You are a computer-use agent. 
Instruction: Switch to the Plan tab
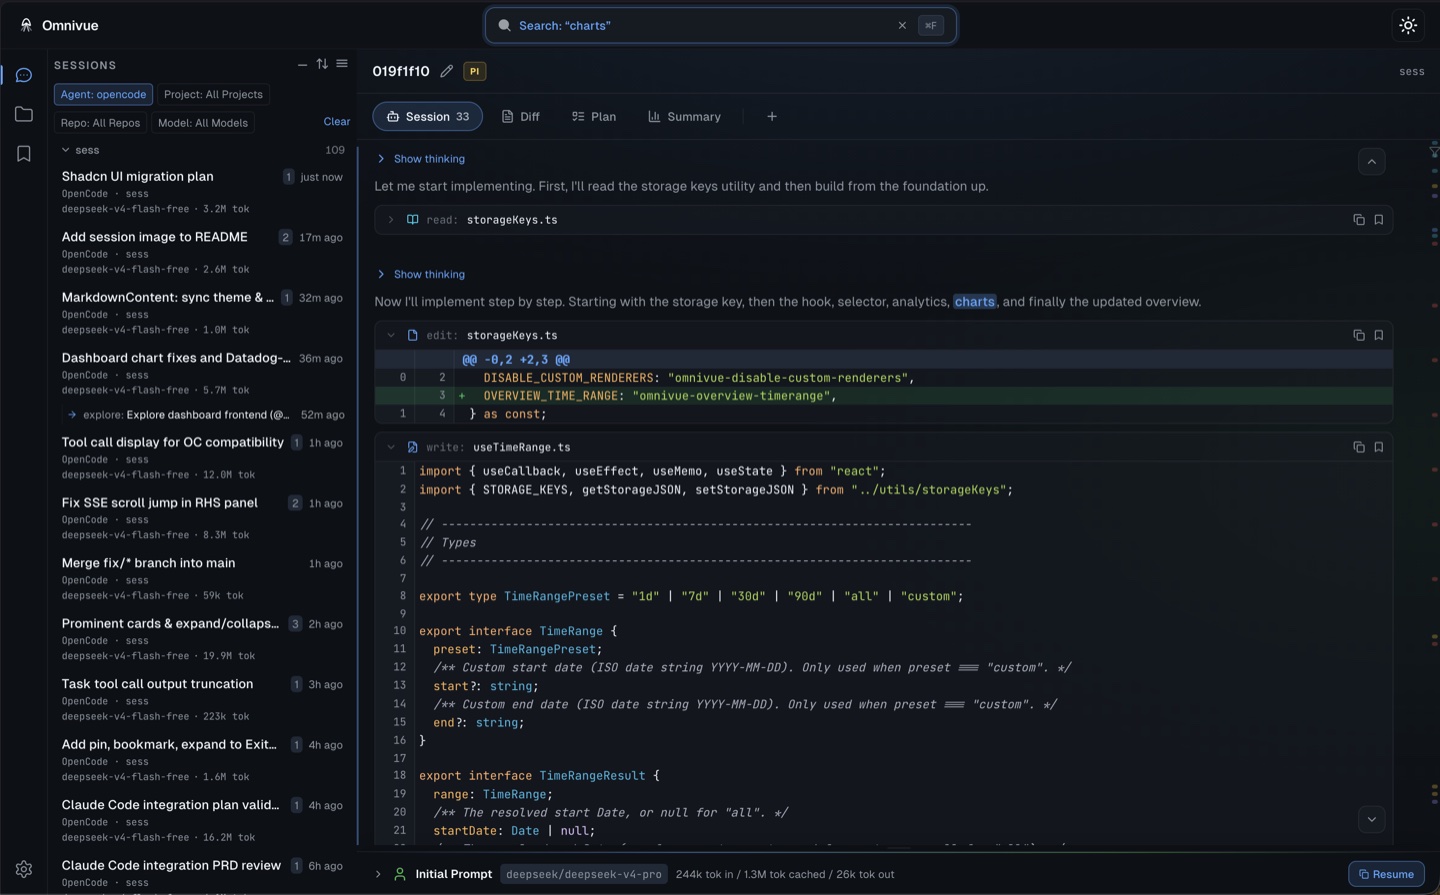tap(593, 116)
